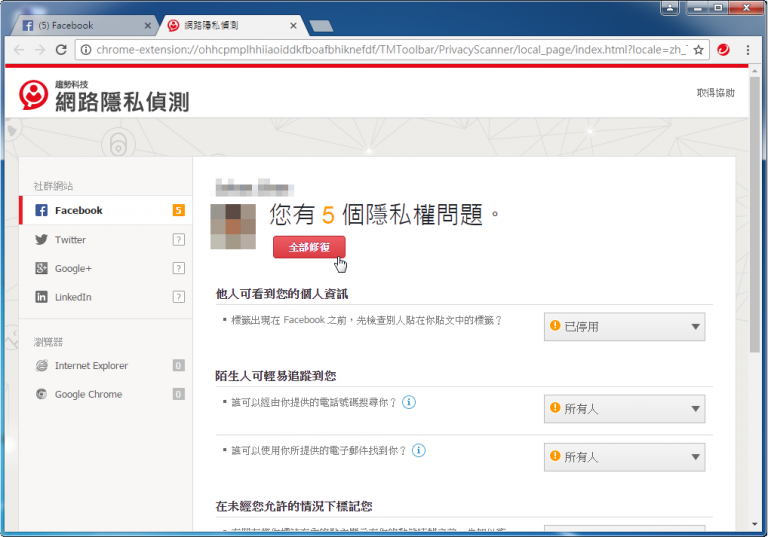This screenshot has width=768, height=537.
Task: Click the vertical scrollbar thumb
Action: (755, 214)
